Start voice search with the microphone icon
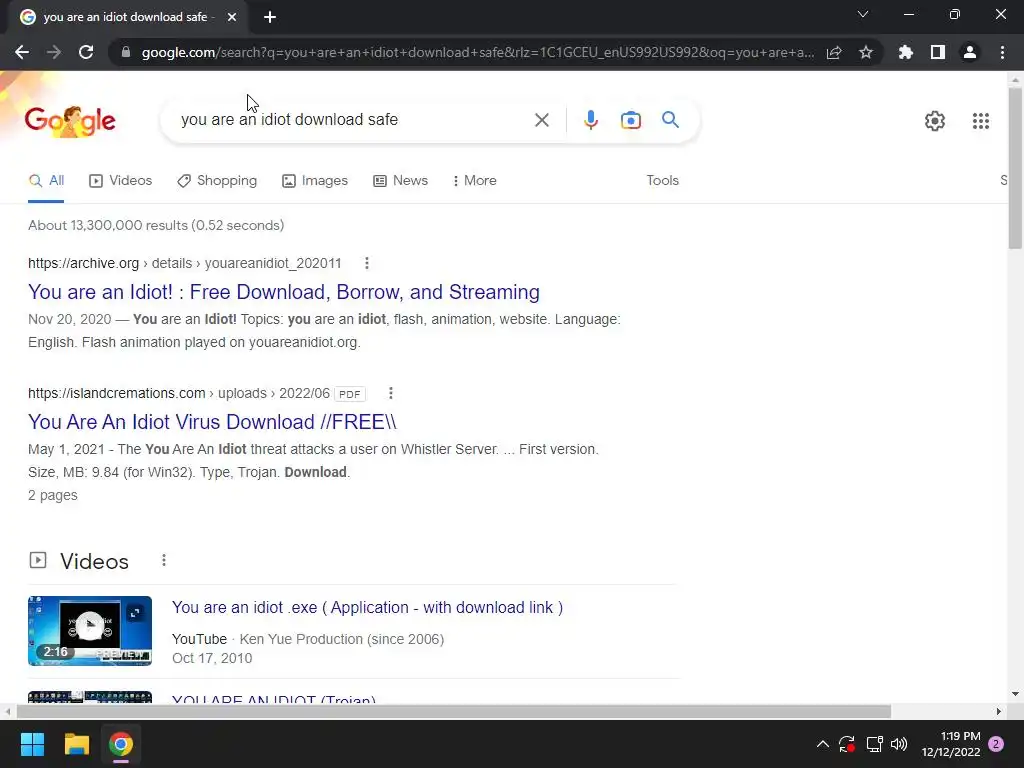Image resolution: width=1024 pixels, height=768 pixels. (x=590, y=120)
